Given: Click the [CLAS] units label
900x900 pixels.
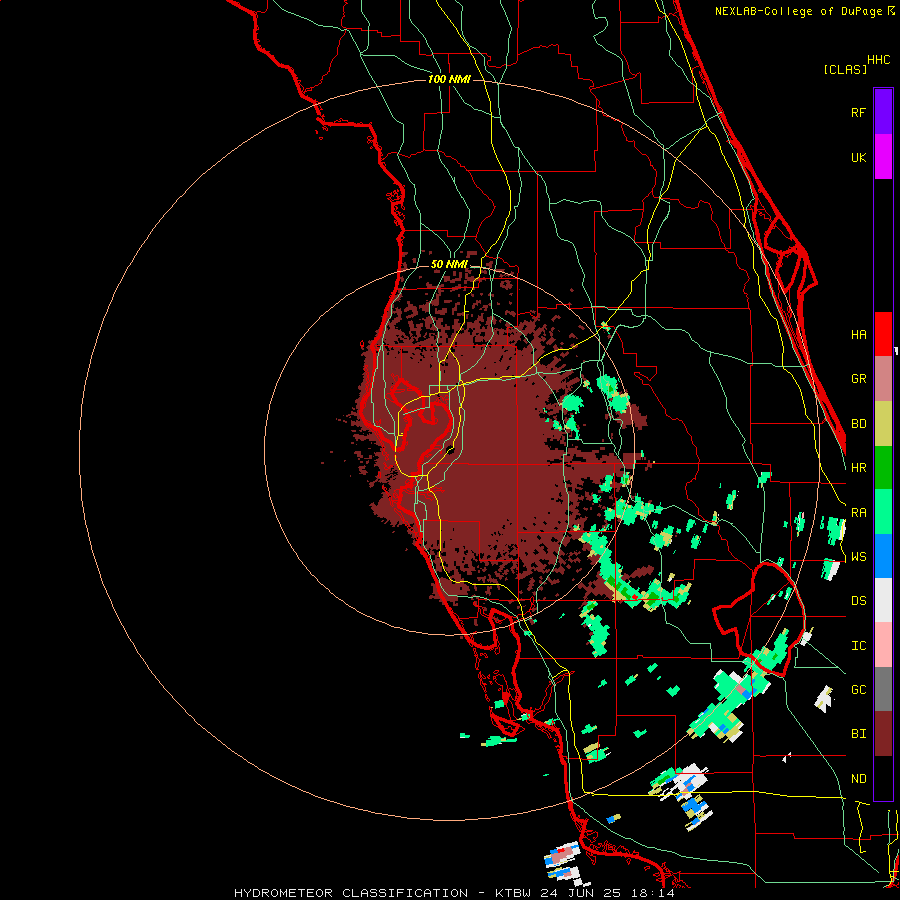Looking at the screenshot, I should click(x=845, y=69).
